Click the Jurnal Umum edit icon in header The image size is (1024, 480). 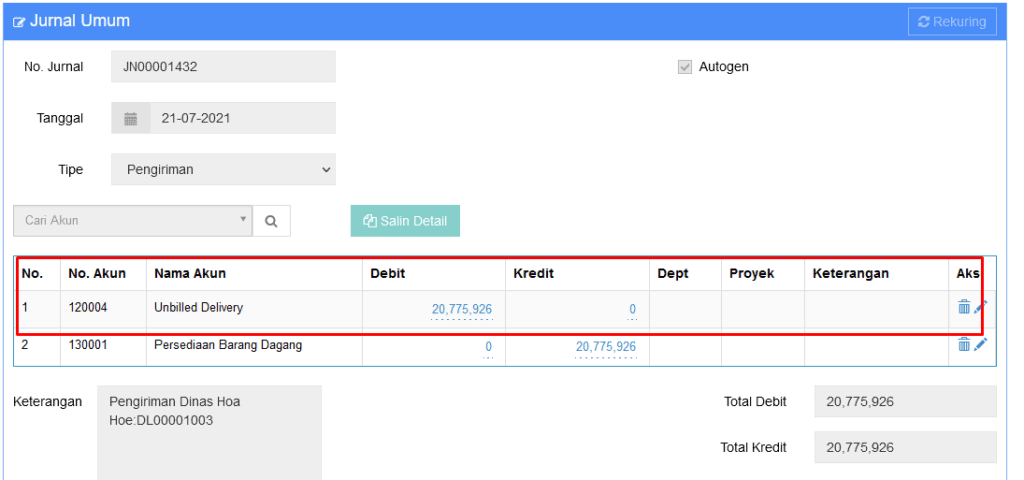pyautogui.click(x=19, y=22)
